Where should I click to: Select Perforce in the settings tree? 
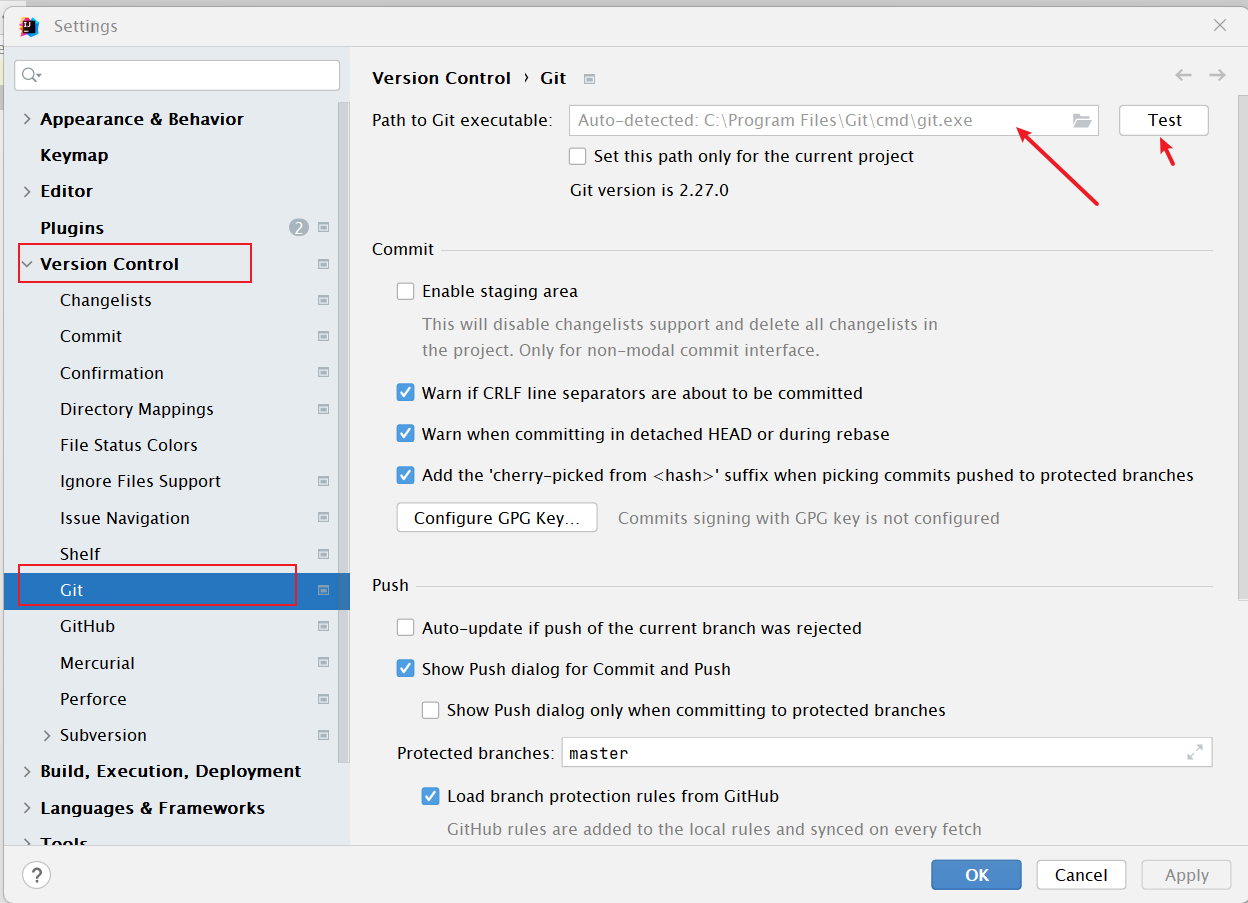(x=93, y=699)
